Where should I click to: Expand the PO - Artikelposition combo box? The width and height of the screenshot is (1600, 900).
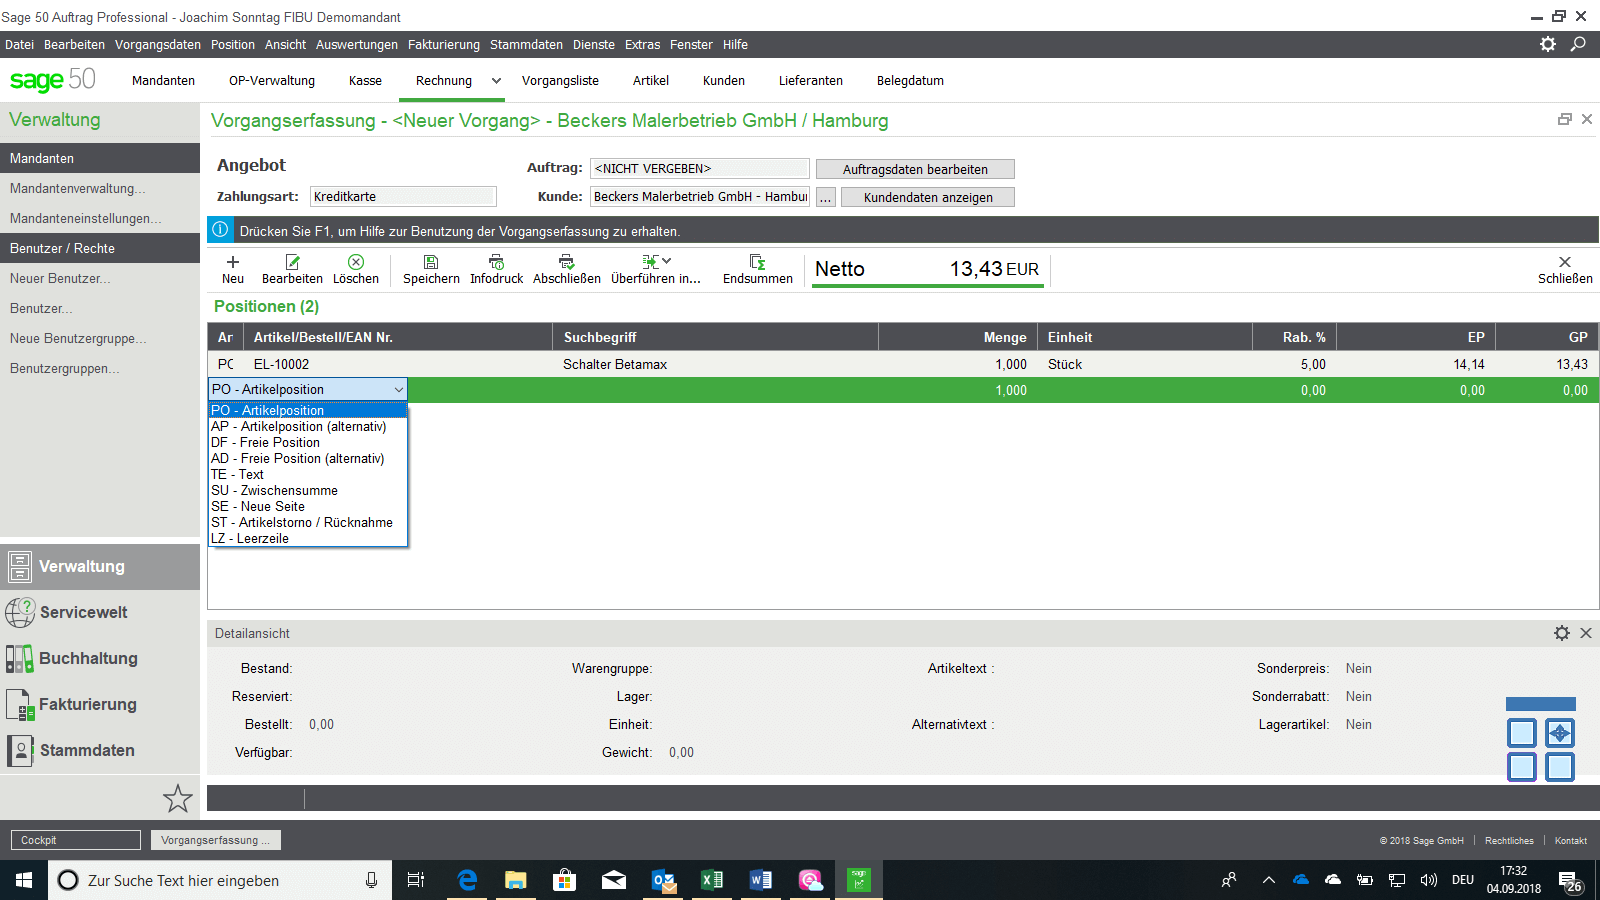click(398, 390)
